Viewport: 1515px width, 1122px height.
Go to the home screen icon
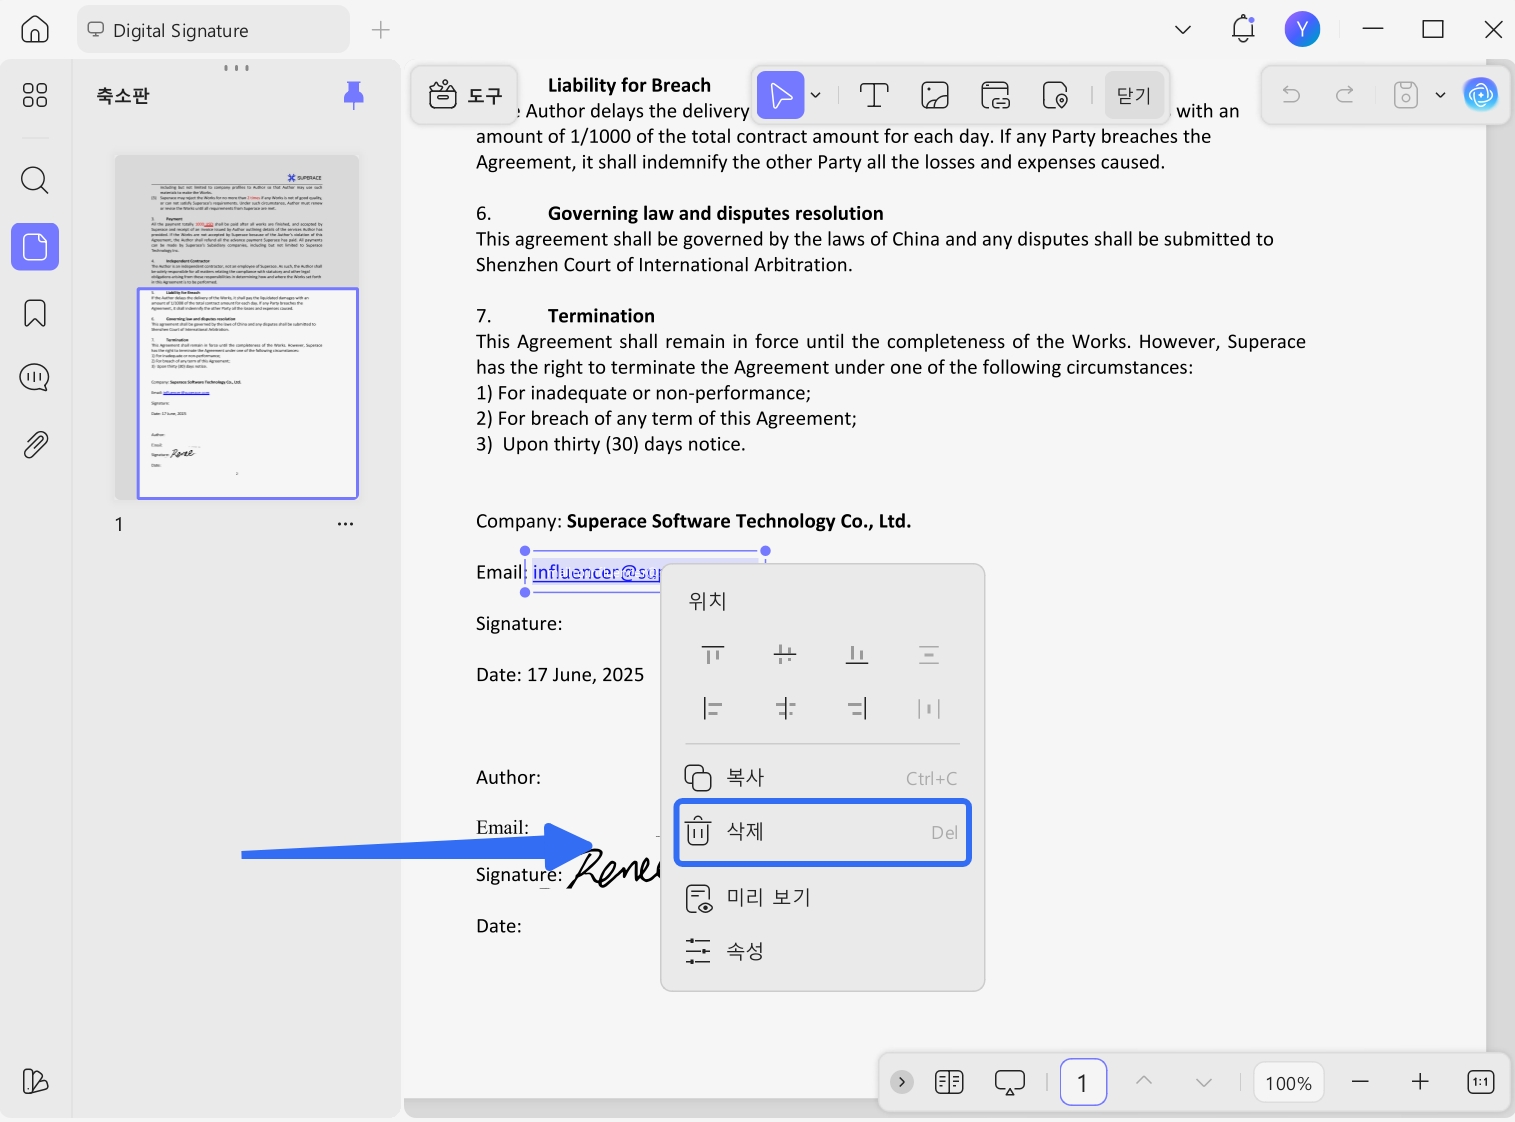(35, 30)
